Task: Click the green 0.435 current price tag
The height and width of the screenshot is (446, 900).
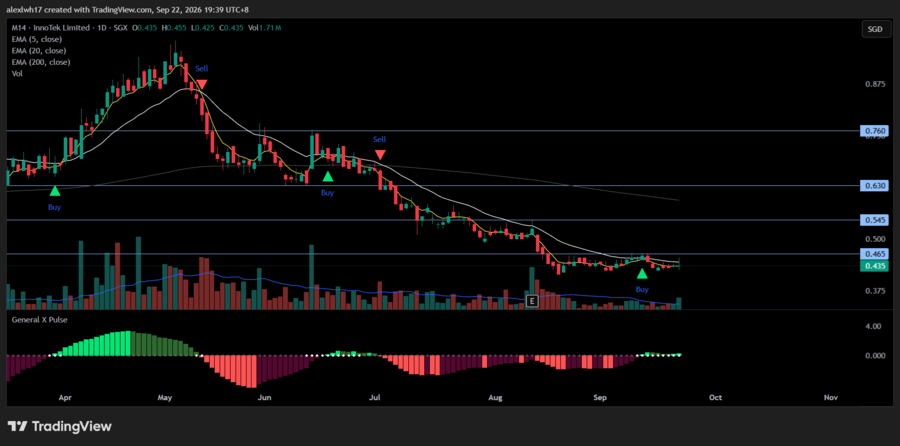Action: (874, 266)
